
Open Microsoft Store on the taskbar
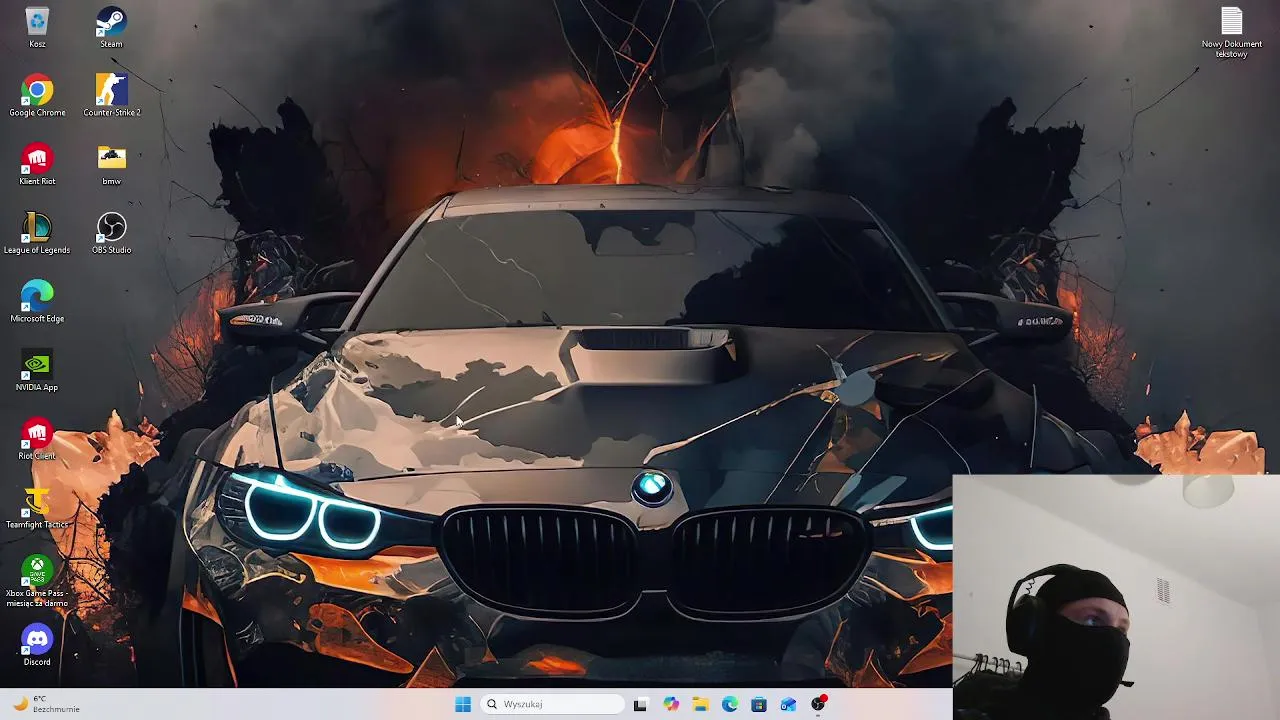(x=759, y=704)
